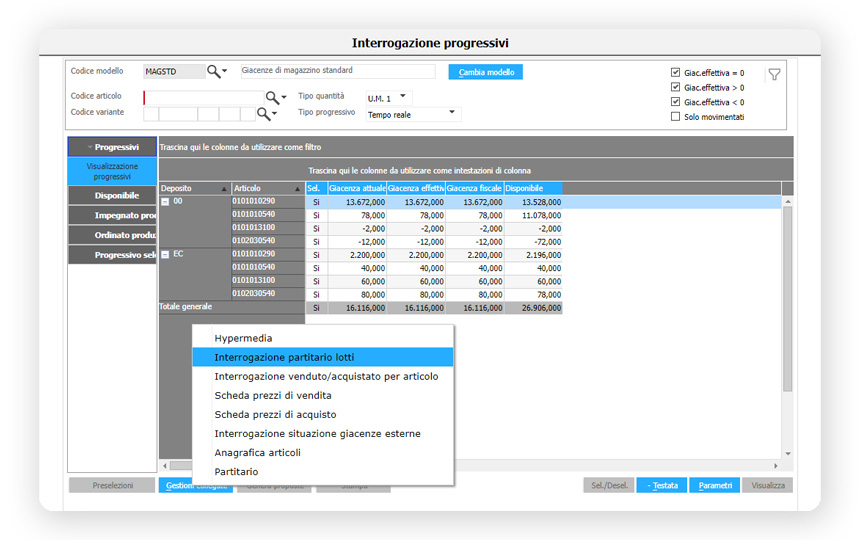860x540 pixels.
Task: Enable Solo movimentati checkbox
Action: tap(675, 117)
